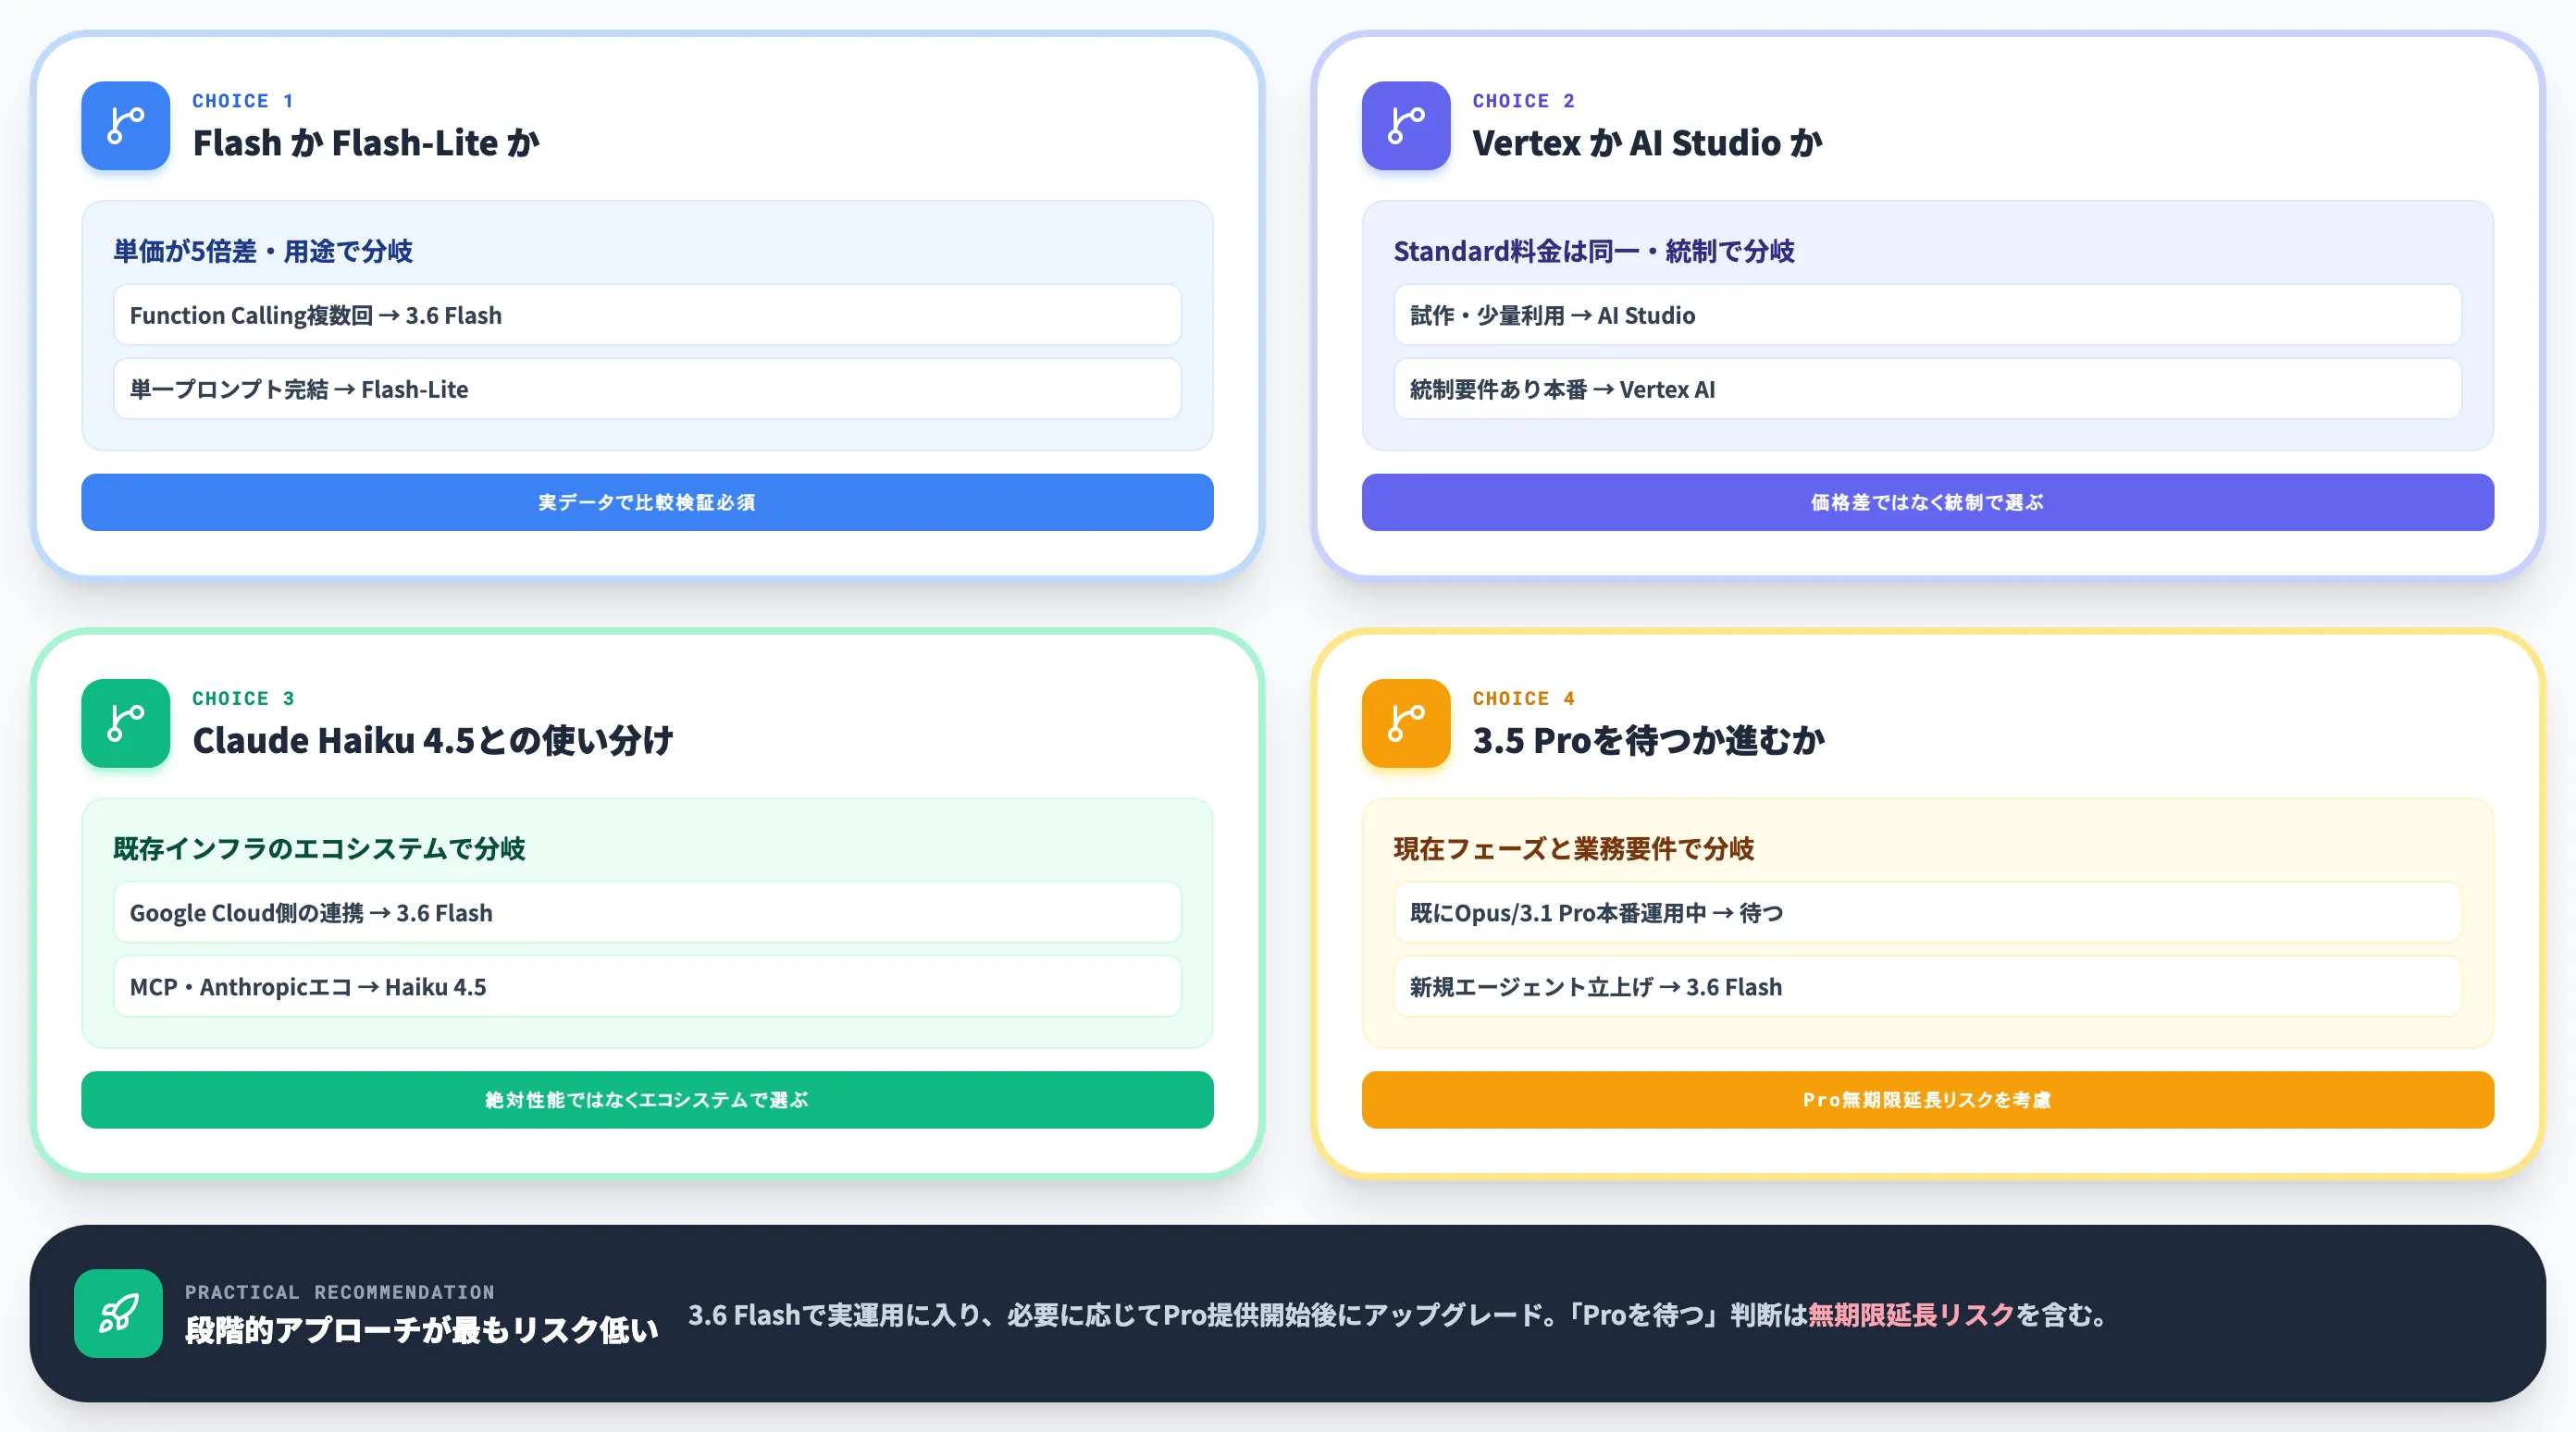Click the green bar 絶対性能ではなくエコシステムで選ぶ
This screenshot has height=1432, width=2576.
pos(647,1100)
